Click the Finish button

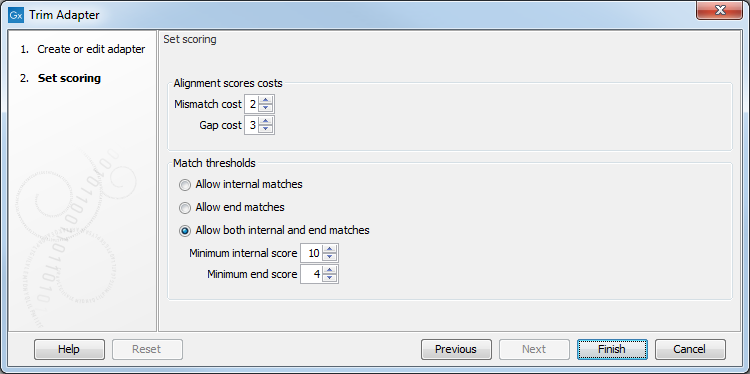click(612, 349)
